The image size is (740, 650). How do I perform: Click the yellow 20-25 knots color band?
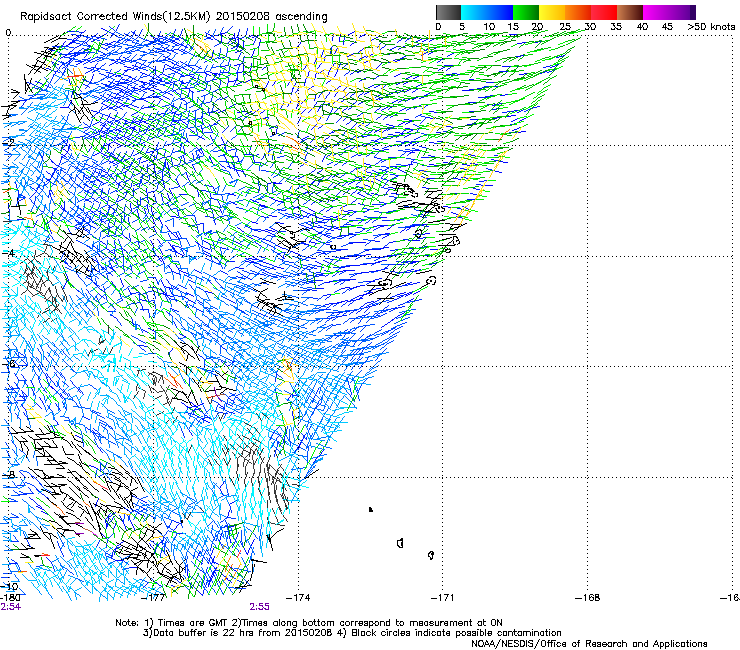pos(552,12)
